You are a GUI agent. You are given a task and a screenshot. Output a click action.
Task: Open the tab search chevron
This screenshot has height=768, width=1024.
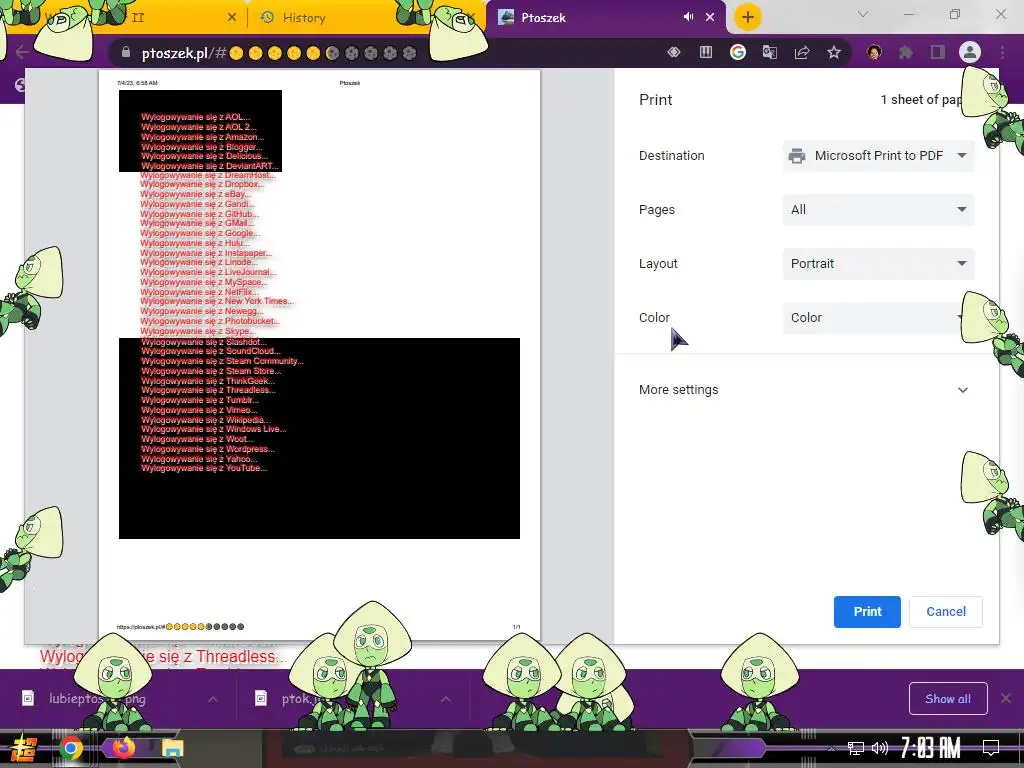tap(863, 14)
